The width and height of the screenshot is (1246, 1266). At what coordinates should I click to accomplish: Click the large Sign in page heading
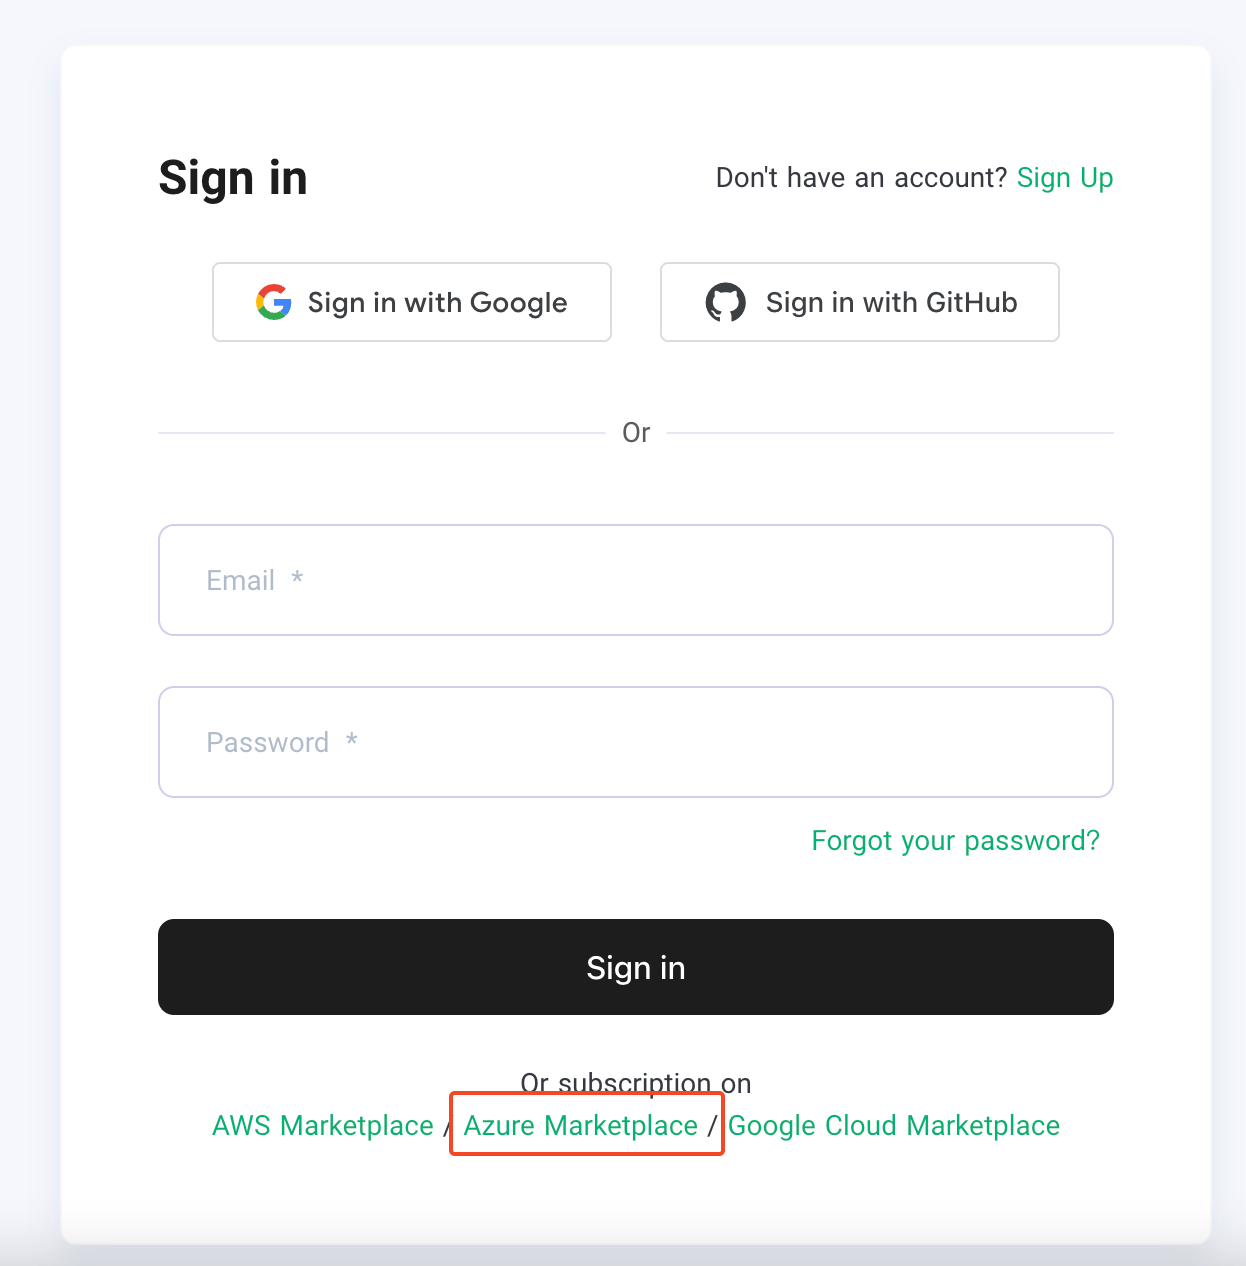point(233,178)
